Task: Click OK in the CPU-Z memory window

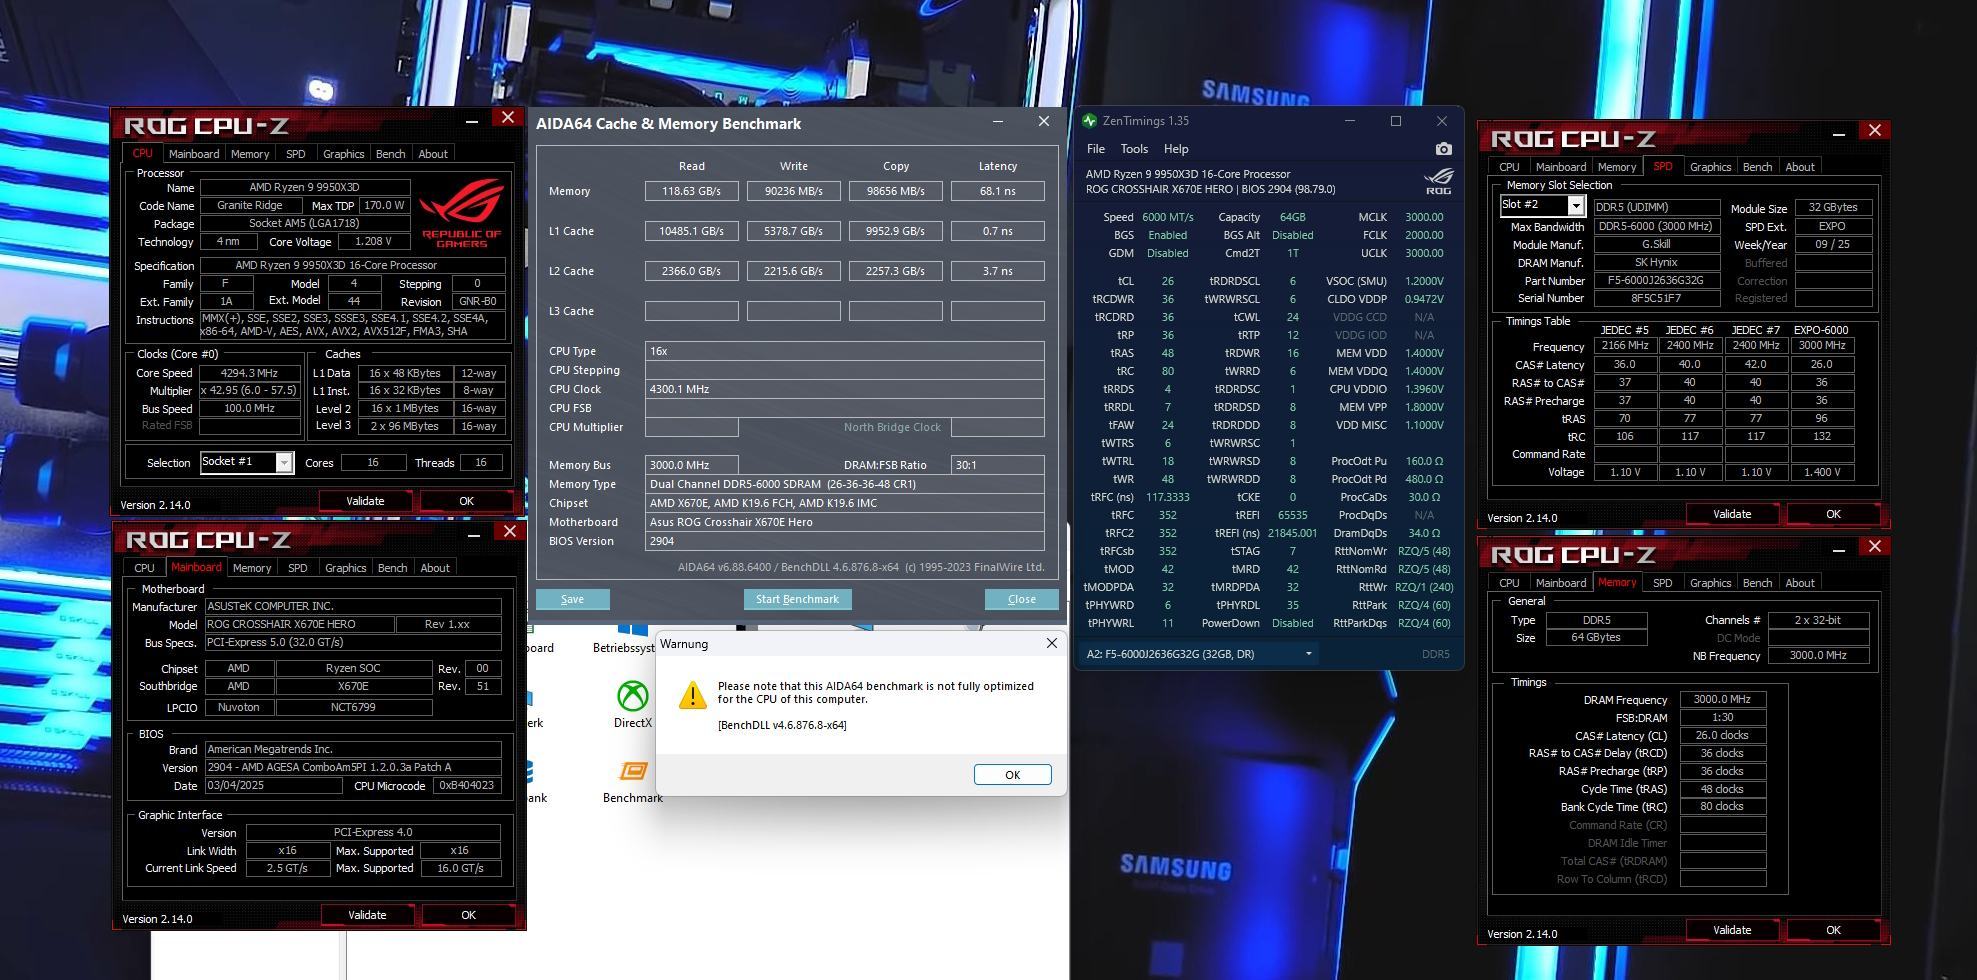Action: [1833, 930]
